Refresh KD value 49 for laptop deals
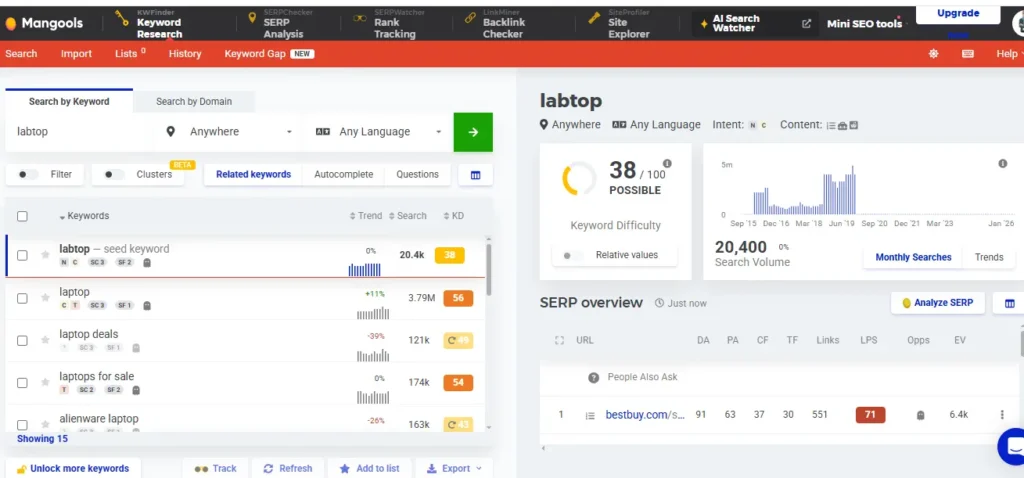 click(458, 340)
